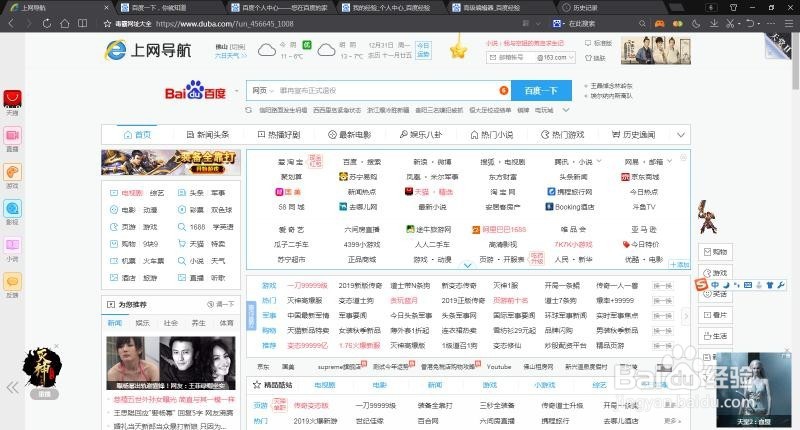The height and width of the screenshot is (430, 800).
Task: Click the Suning 苏宁易购 icon link
Action: 358,176
